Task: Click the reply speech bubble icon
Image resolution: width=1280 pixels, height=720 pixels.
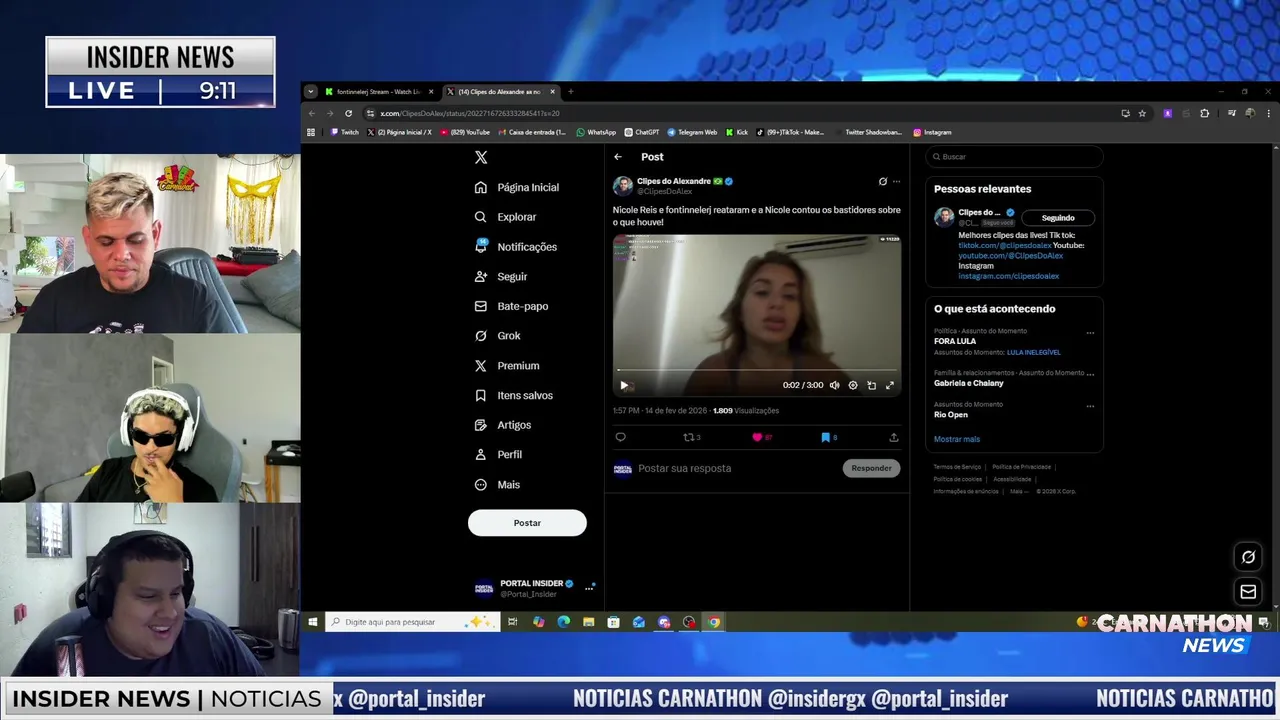Action: coord(620,437)
